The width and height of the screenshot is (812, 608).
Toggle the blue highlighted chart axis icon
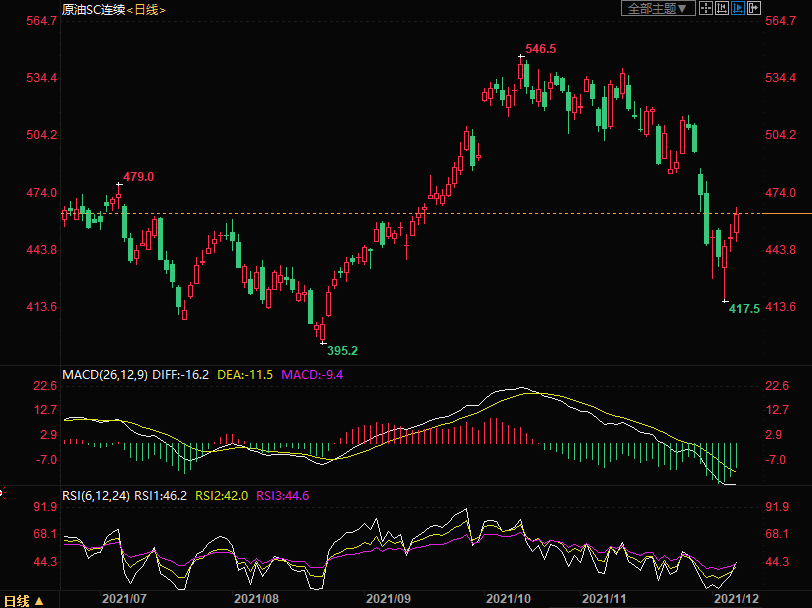click(x=737, y=8)
